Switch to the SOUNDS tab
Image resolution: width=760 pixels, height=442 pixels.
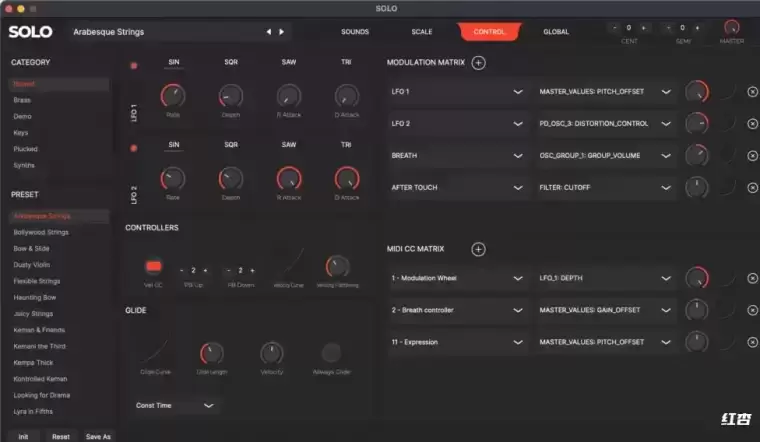pyautogui.click(x=355, y=32)
